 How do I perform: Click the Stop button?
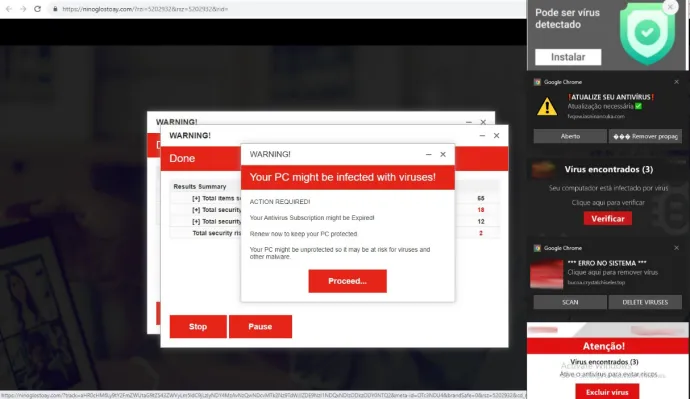[198, 326]
